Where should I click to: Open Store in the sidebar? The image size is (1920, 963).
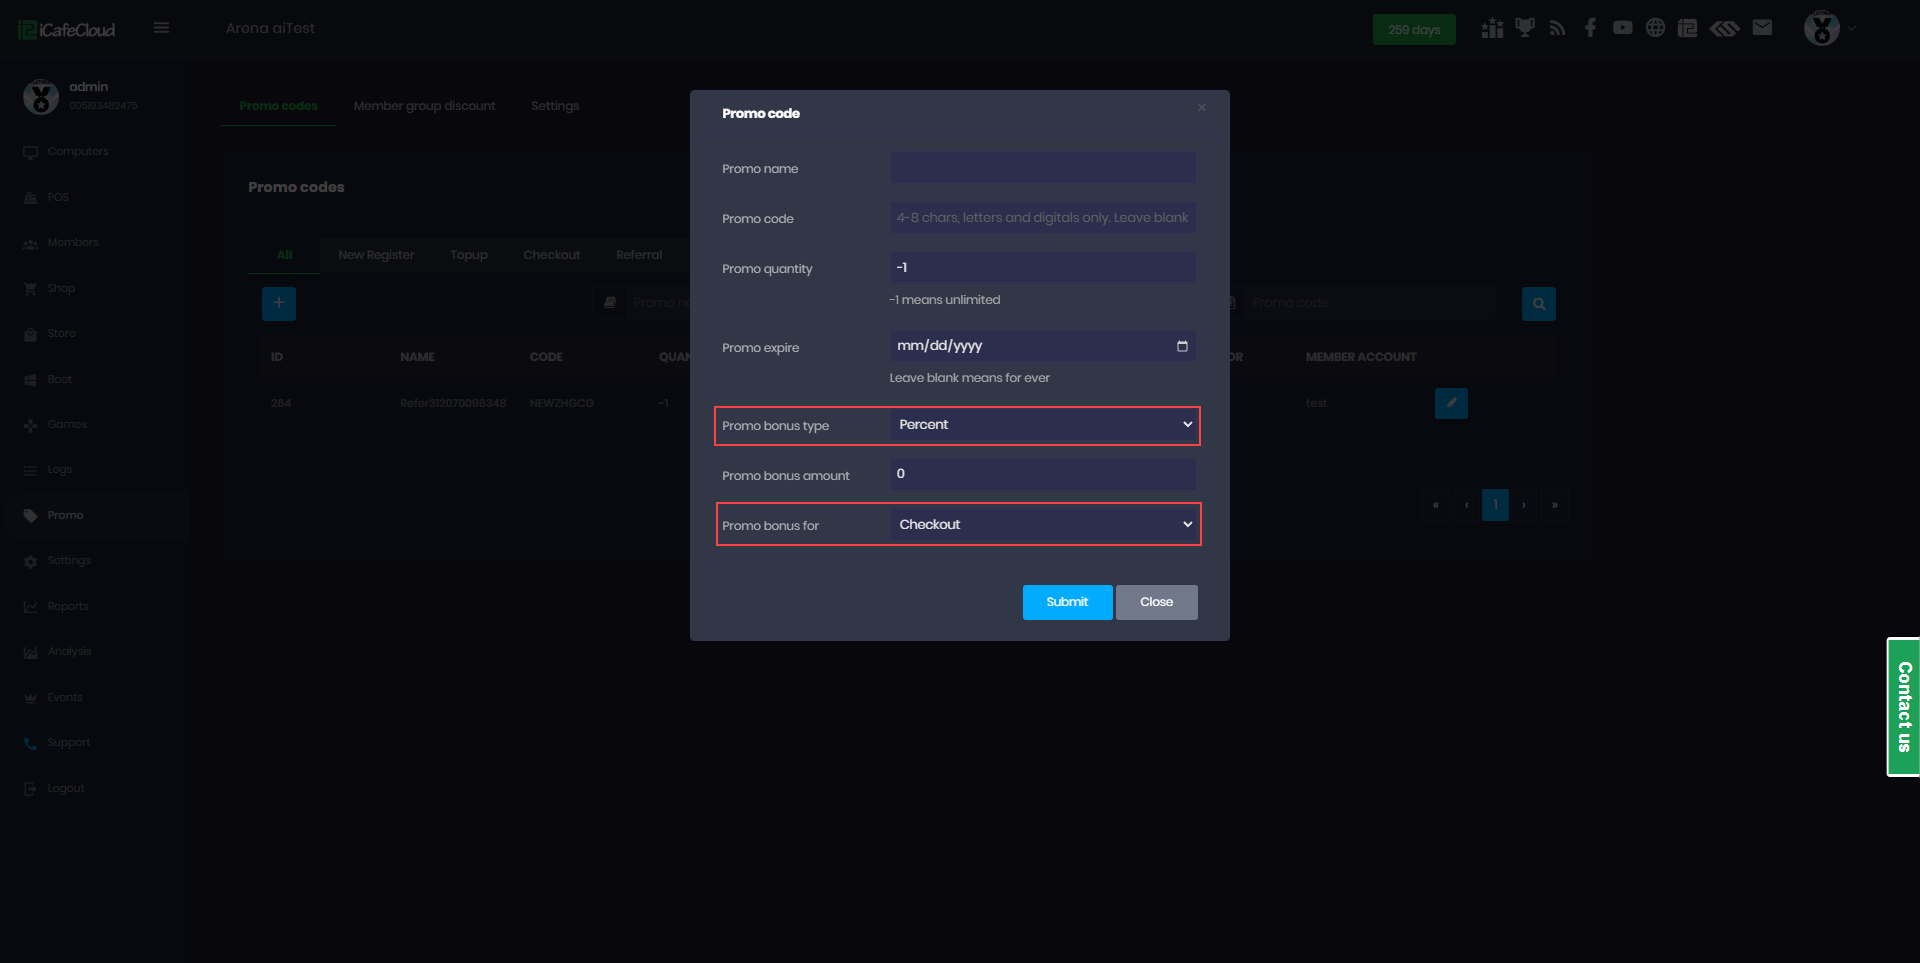(x=61, y=334)
